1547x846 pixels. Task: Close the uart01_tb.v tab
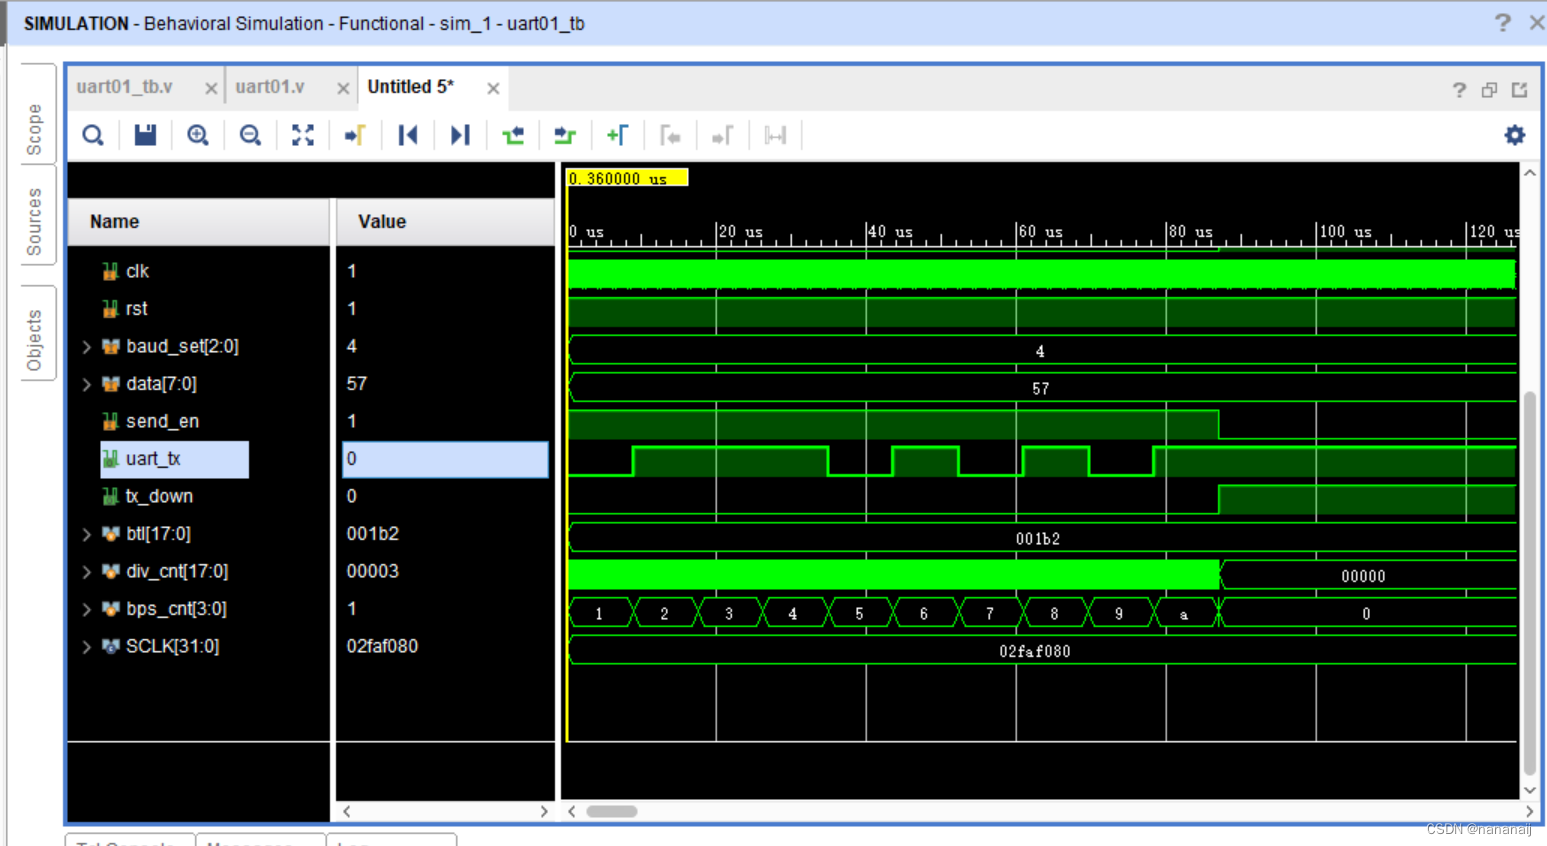pos(211,88)
